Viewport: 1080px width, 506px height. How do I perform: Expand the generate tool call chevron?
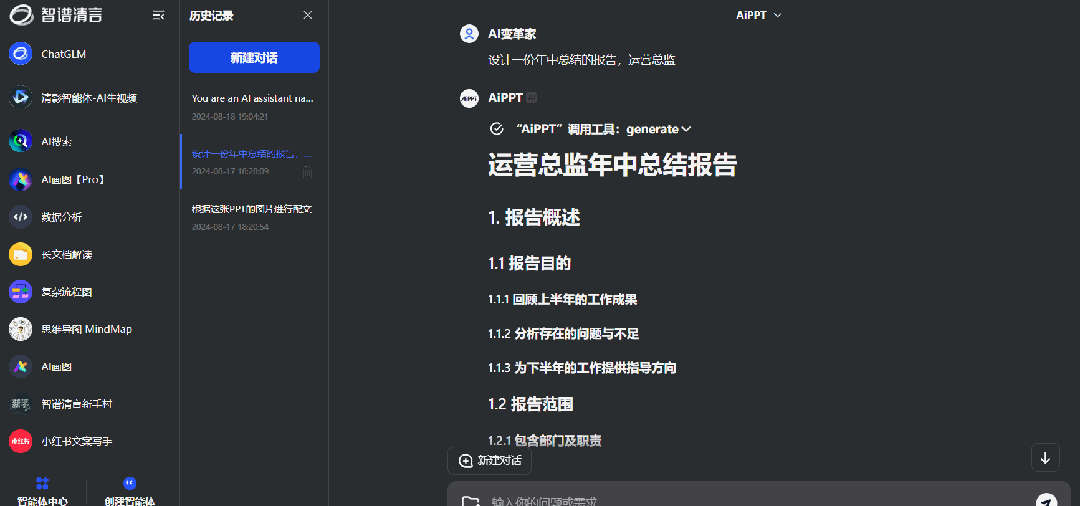[x=686, y=129]
